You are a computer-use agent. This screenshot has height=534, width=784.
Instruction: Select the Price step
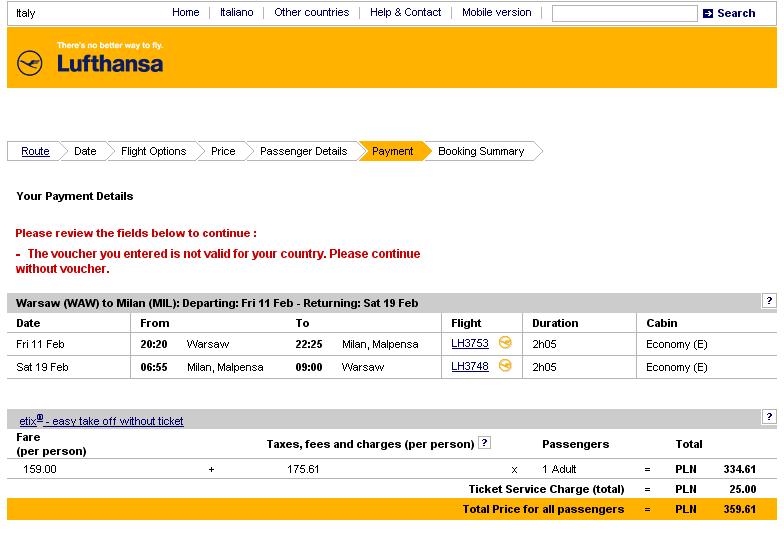click(x=223, y=151)
